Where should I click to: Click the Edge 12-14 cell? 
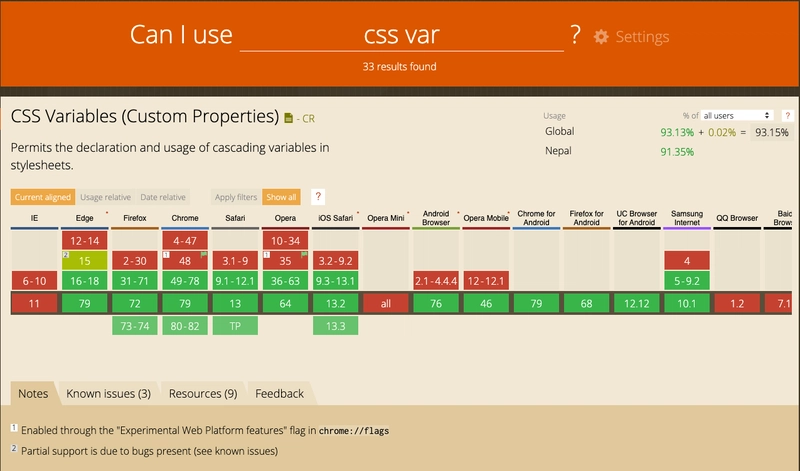click(x=85, y=240)
